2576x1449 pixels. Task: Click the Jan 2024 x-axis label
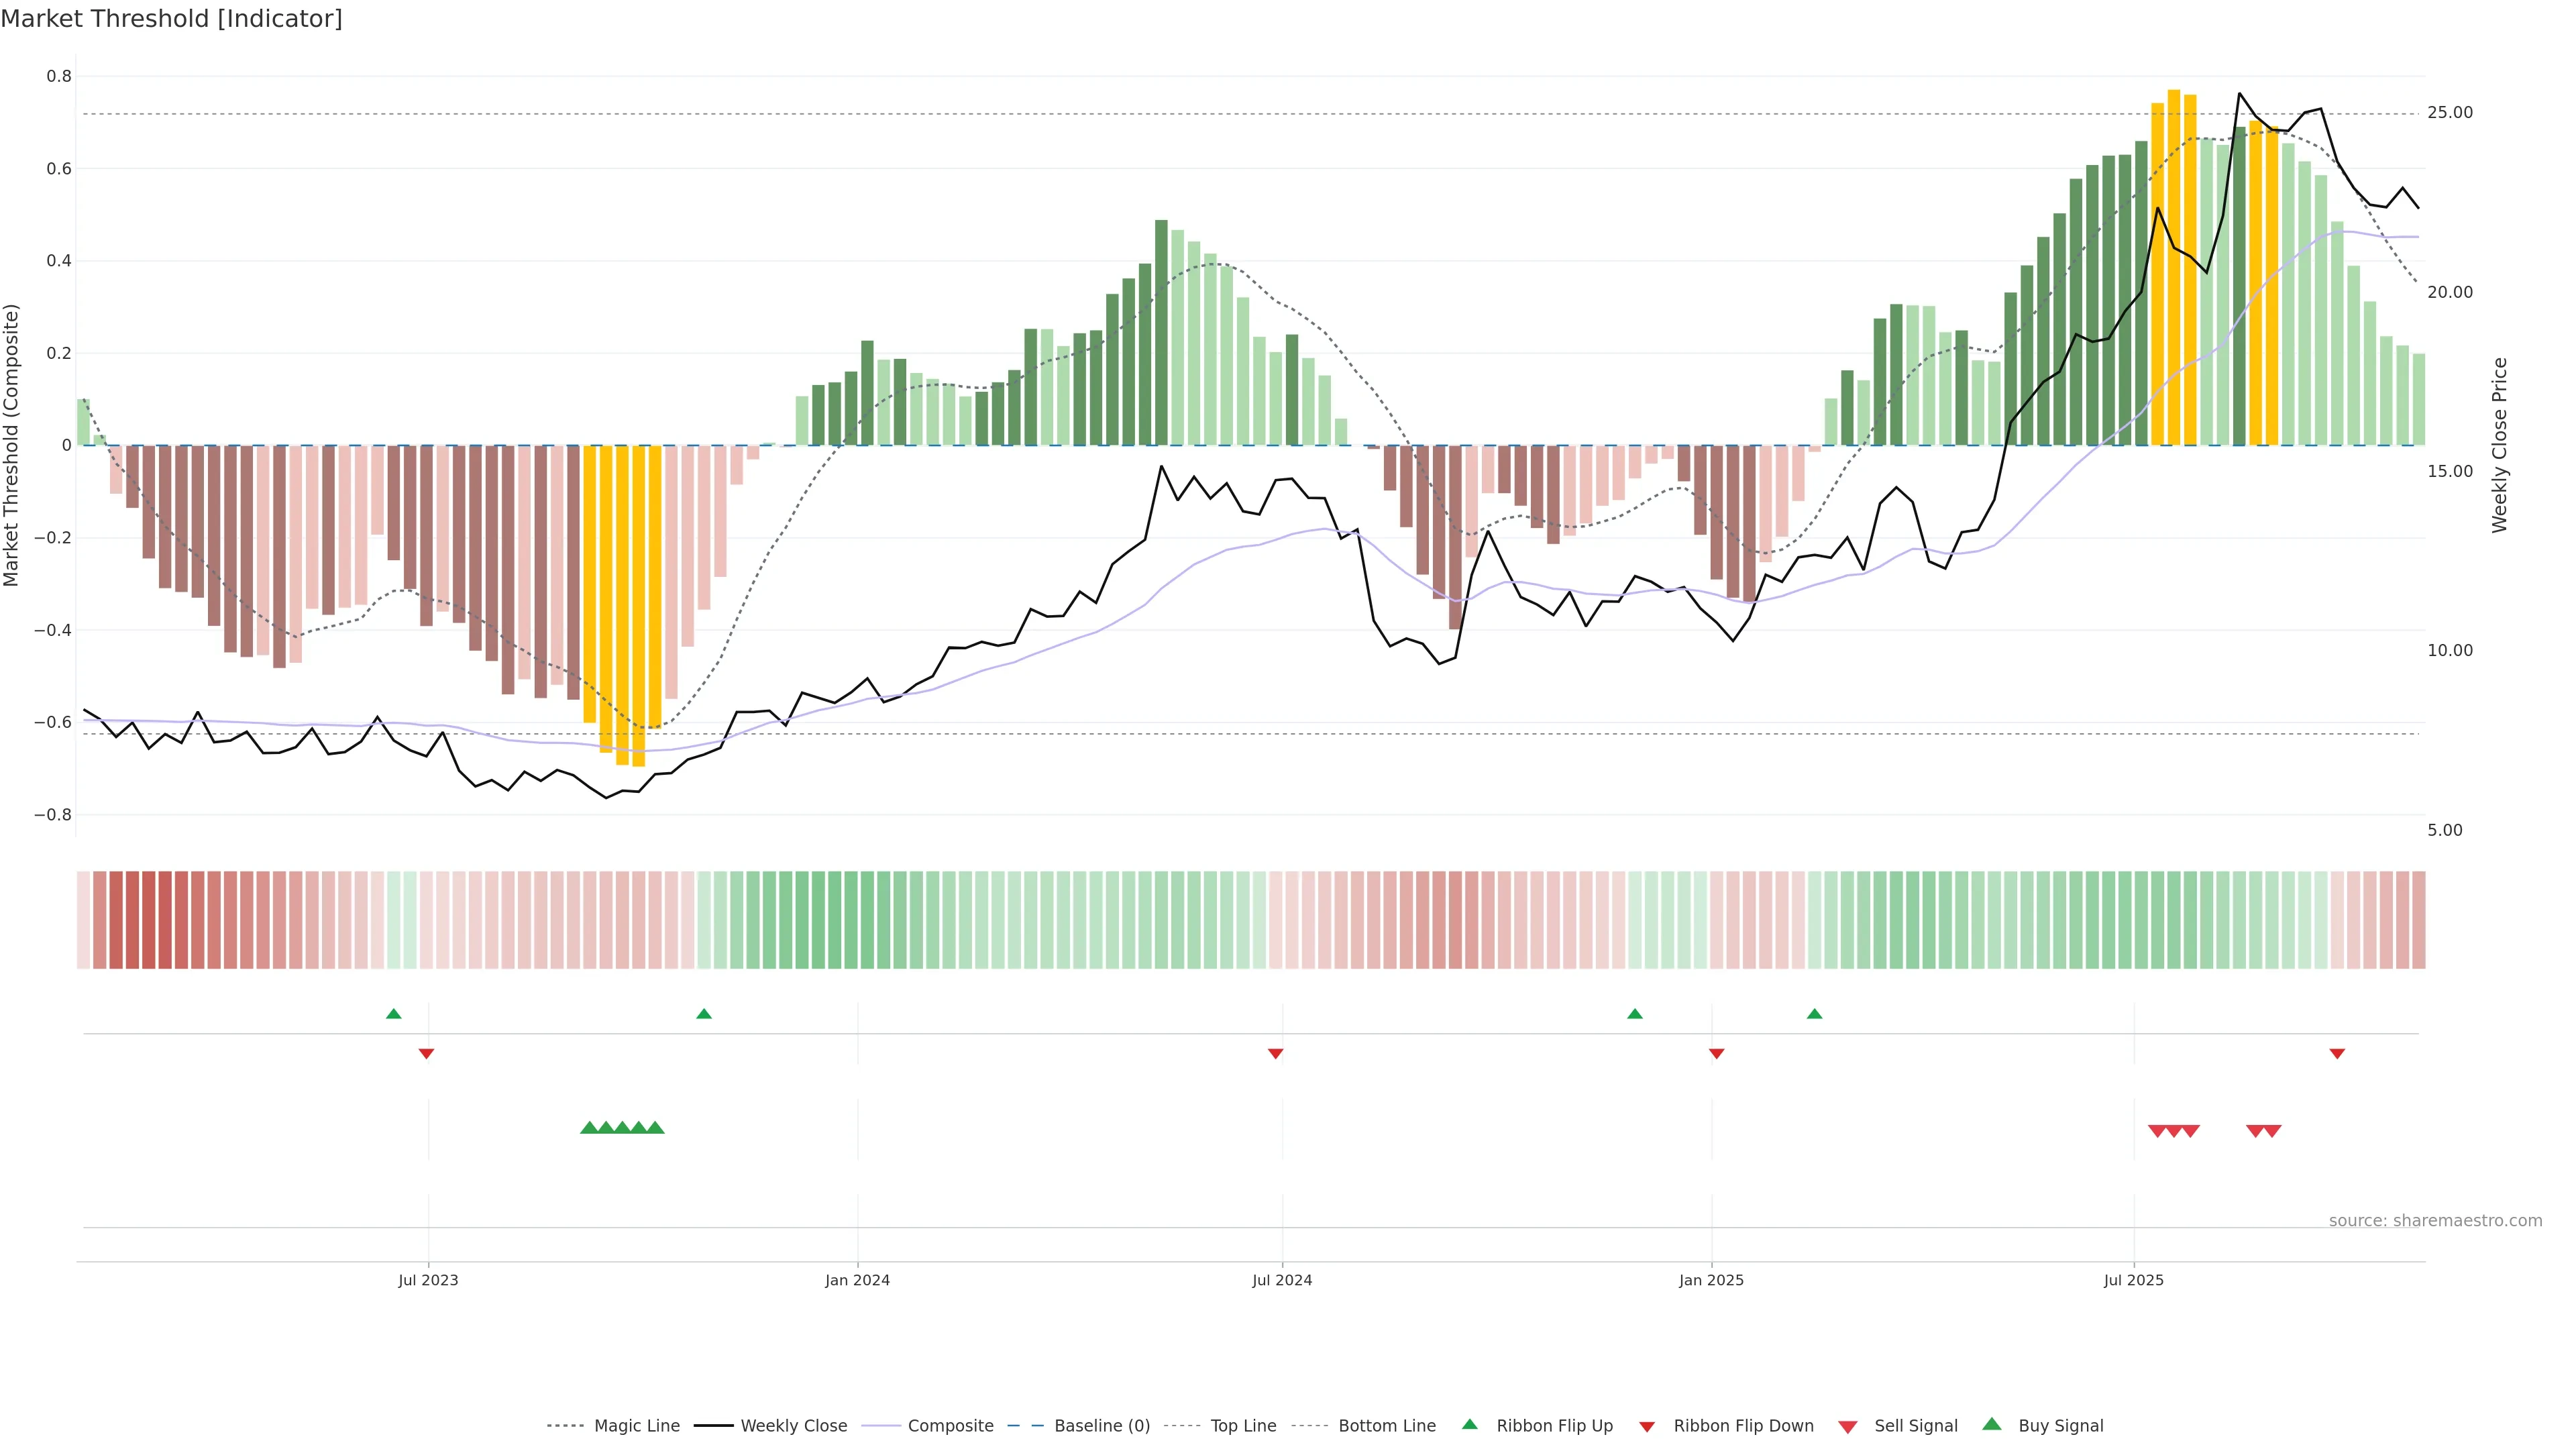point(857,1280)
